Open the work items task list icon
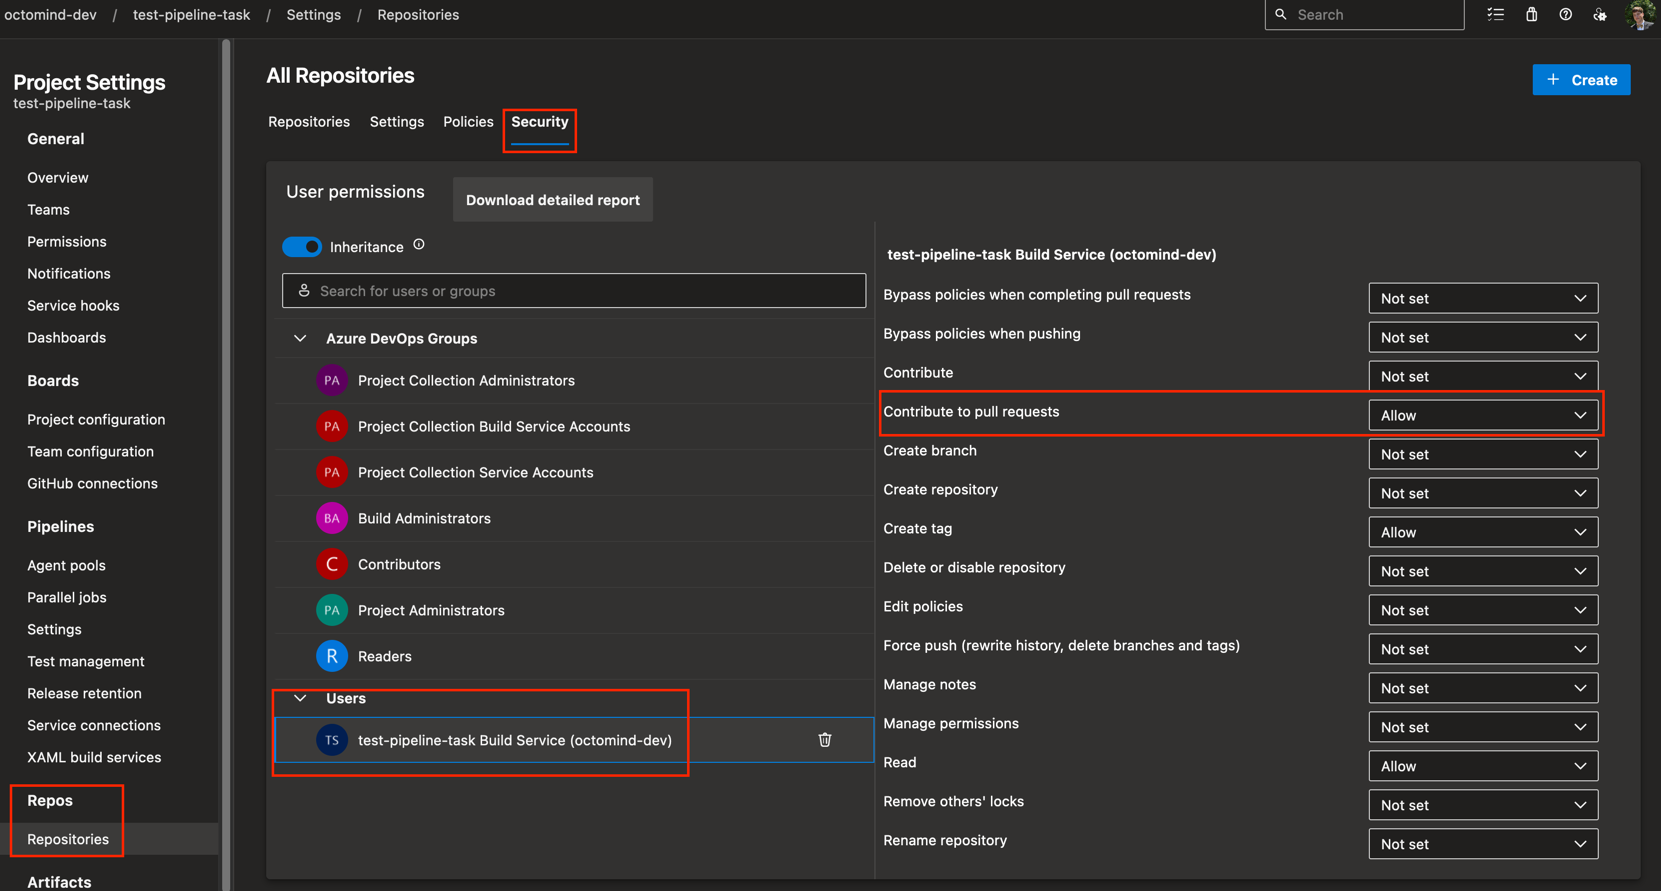The height and width of the screenshot is (891, 1661). (x=1495, y=15)
